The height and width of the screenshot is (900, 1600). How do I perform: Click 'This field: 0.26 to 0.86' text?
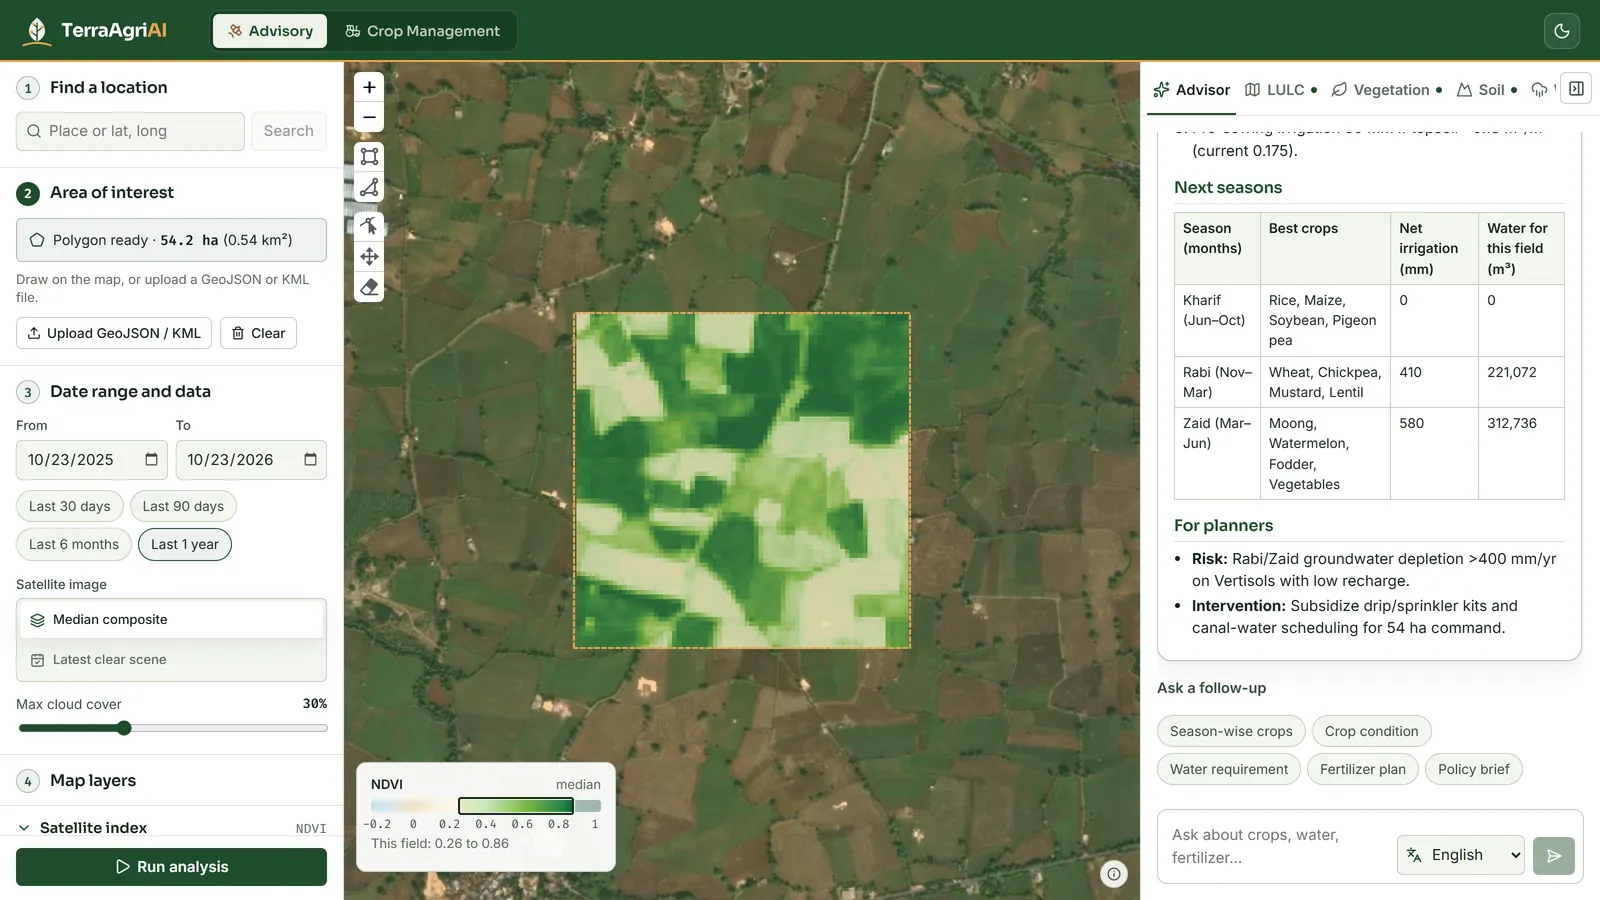pos(440,844)
